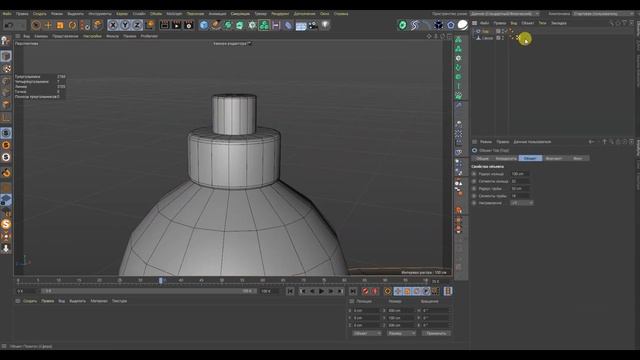Play the animation forward

[321, 291]
